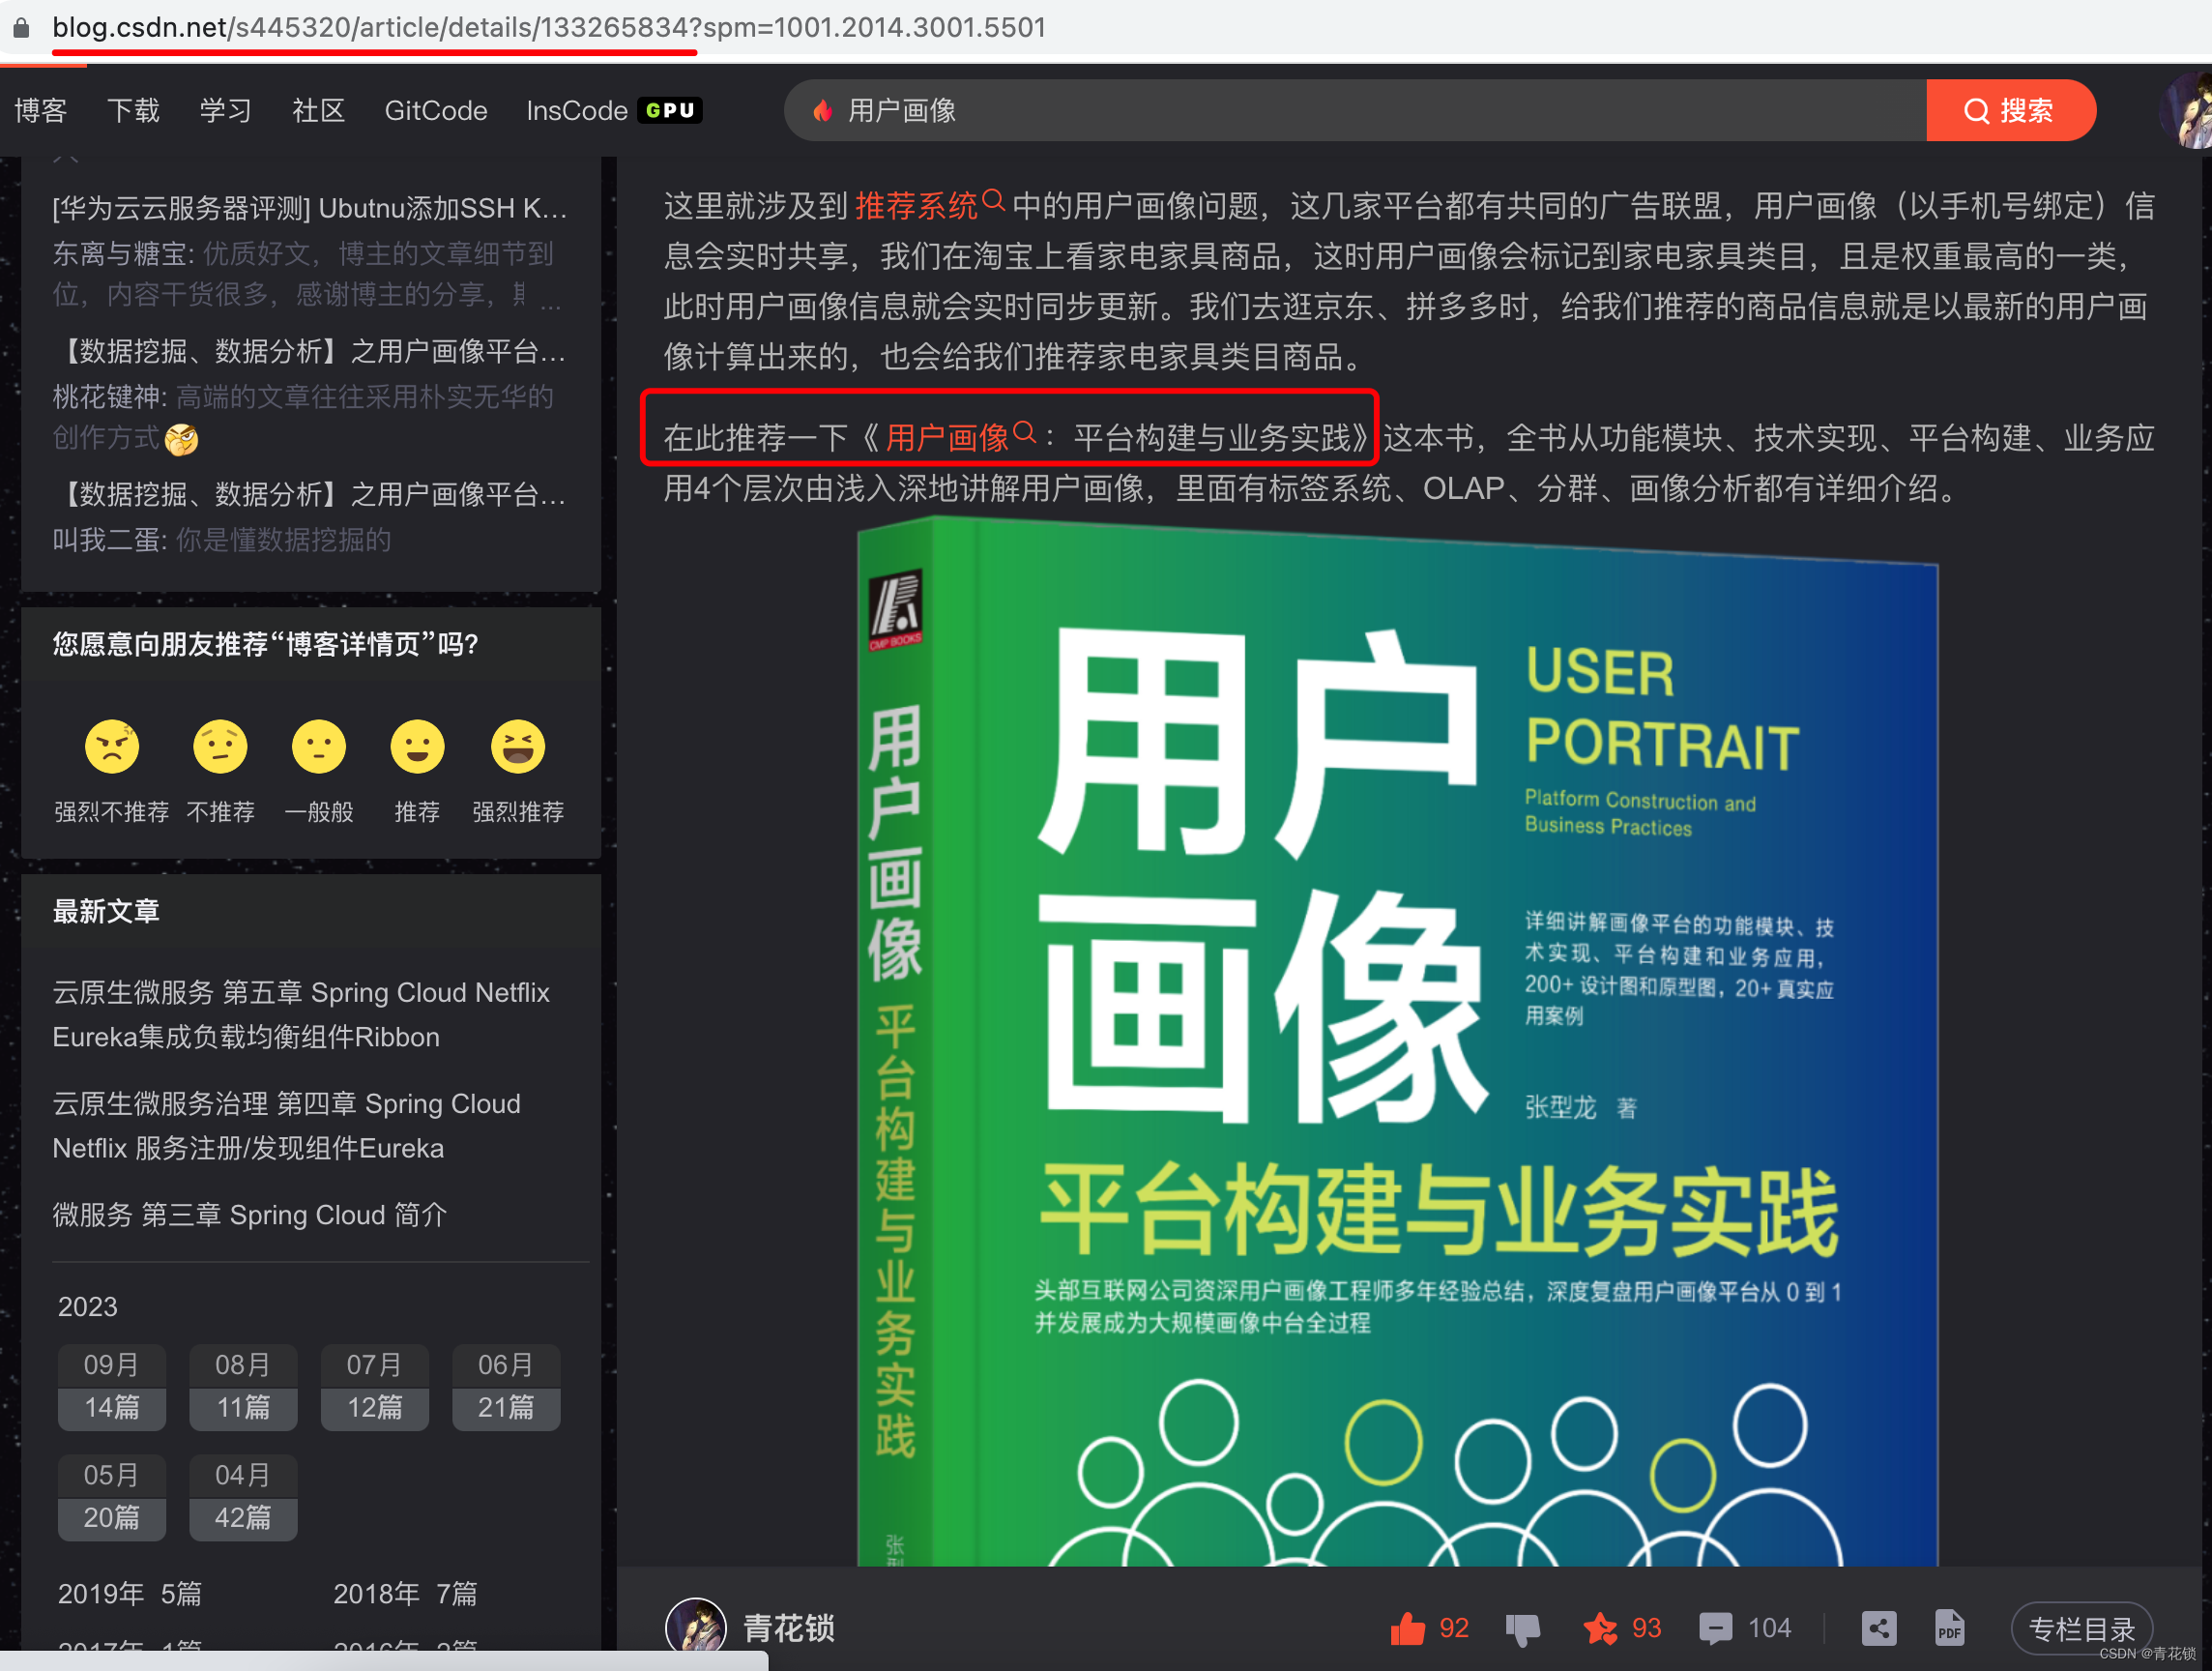This screenshot has width=2212, height=1671.
Task: Open the 推荐系统 red link
Action: (x=916, y=206)
